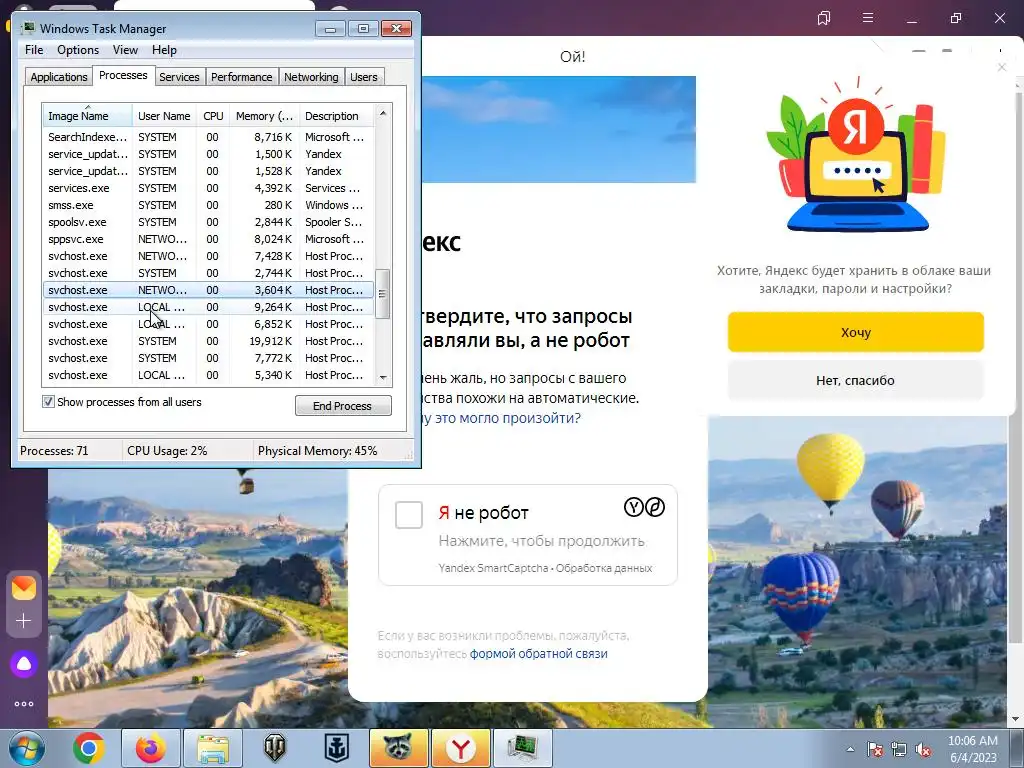Click the End Process button

[343, 406]
